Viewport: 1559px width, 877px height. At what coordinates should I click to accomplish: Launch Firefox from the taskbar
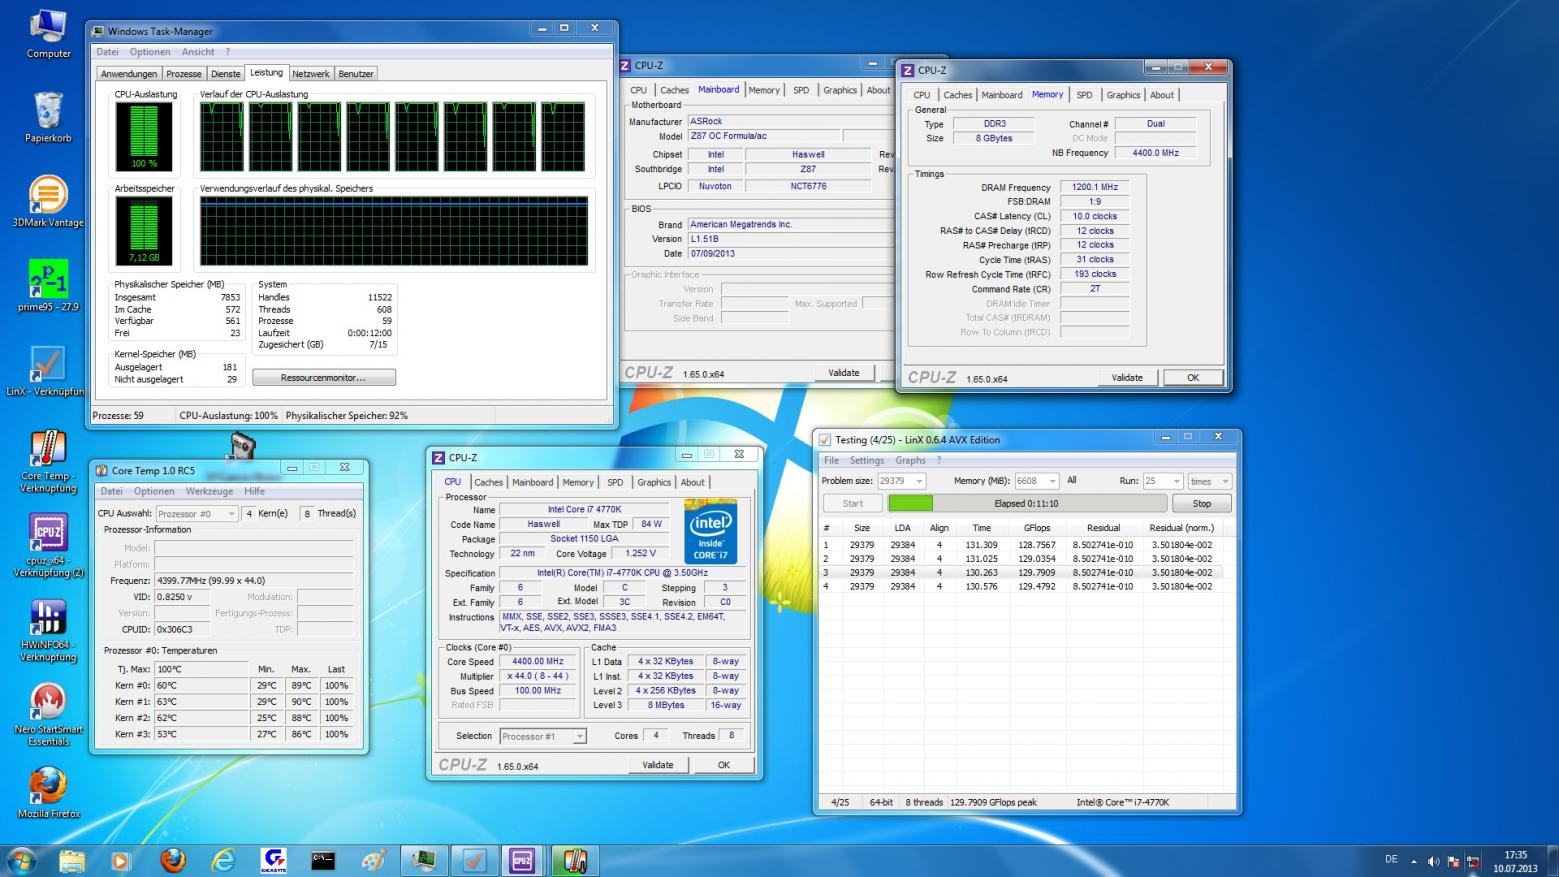[x=172, y=860]
